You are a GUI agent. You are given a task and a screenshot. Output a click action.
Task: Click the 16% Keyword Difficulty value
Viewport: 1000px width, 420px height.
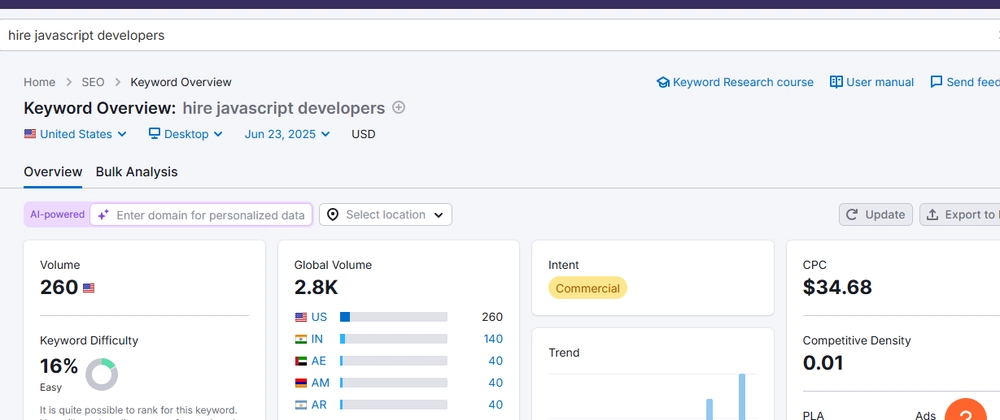59,366
